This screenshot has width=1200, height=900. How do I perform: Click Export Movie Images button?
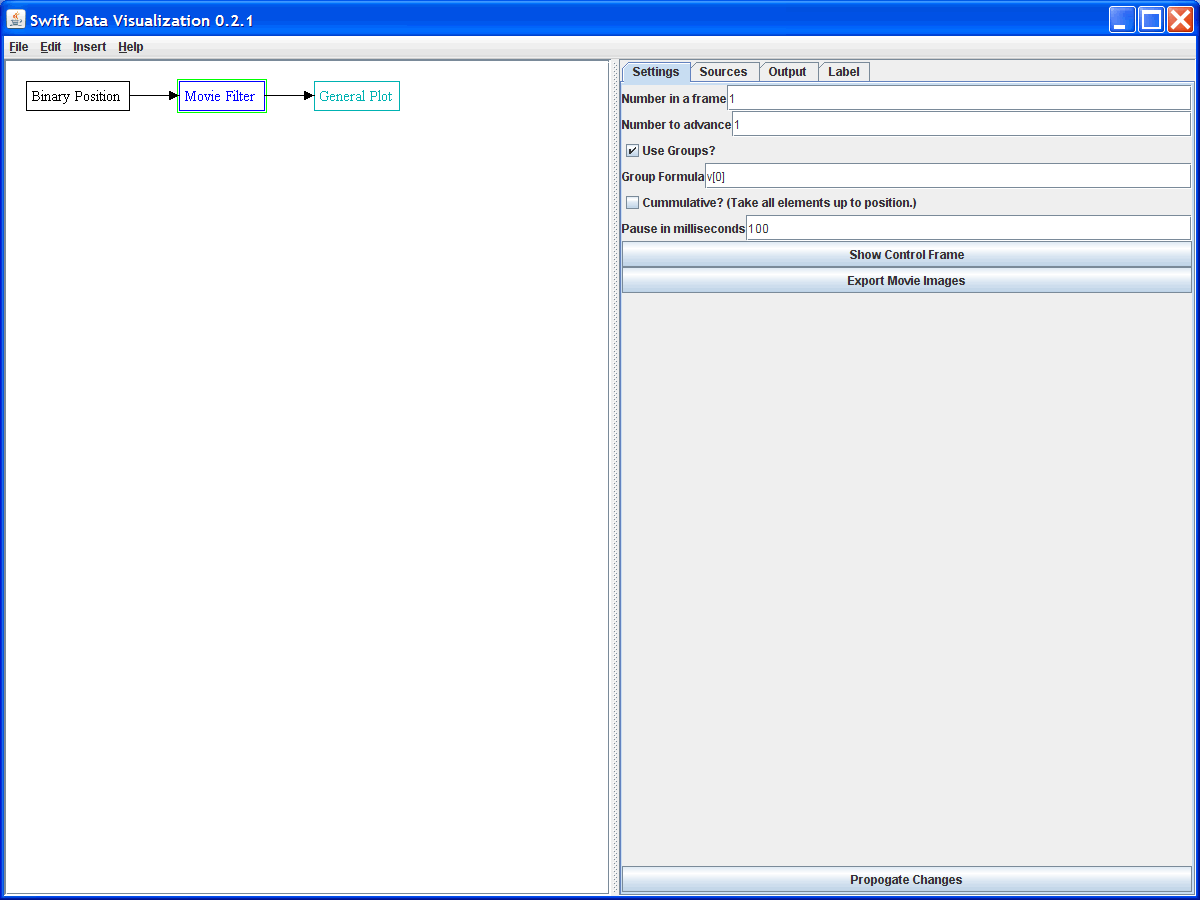[x=907, y=281]
